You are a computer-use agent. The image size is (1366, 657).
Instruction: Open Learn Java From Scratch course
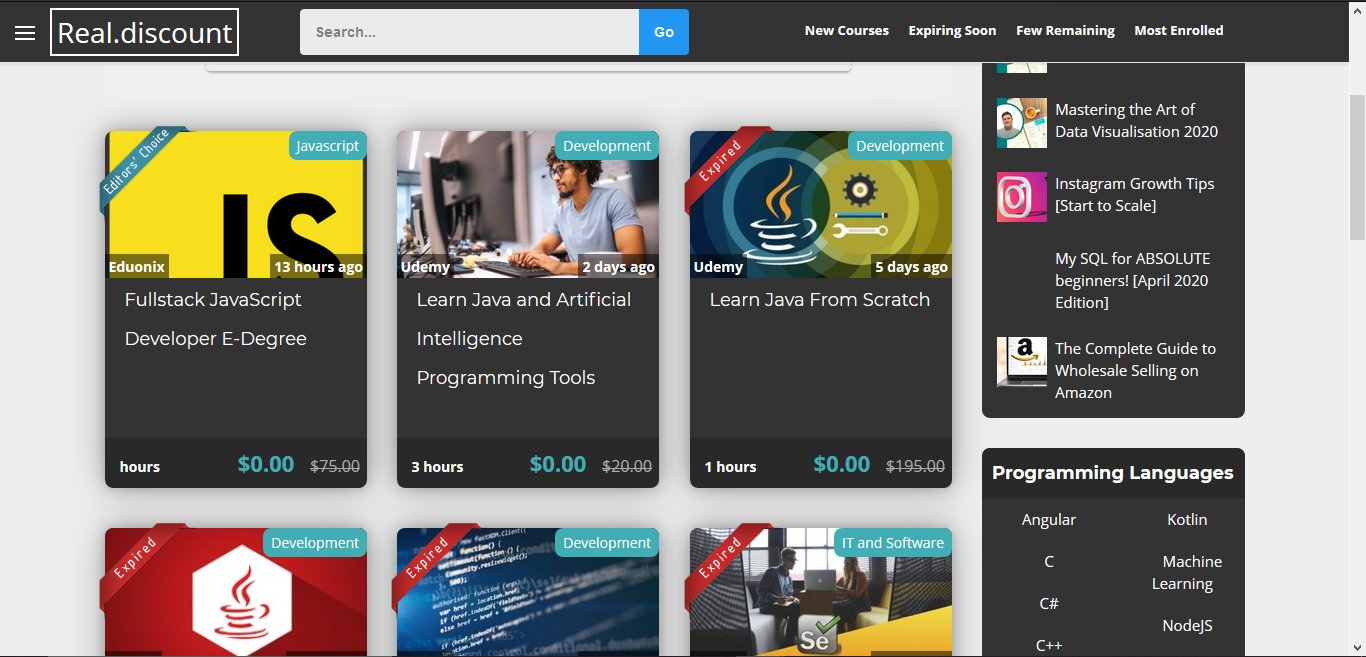click(x=820, y=299)
